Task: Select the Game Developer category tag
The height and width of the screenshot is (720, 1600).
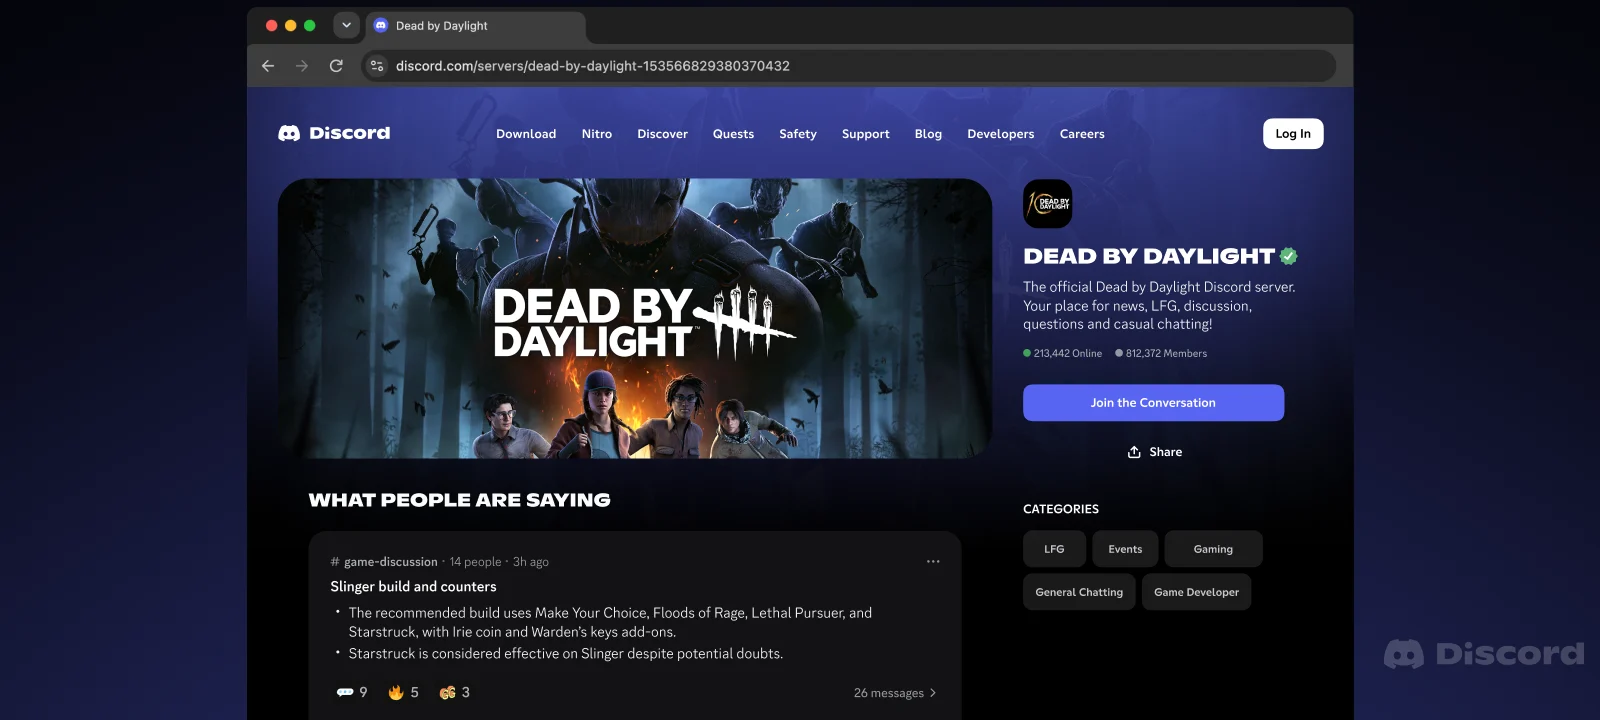Action: coord(1196,592)
